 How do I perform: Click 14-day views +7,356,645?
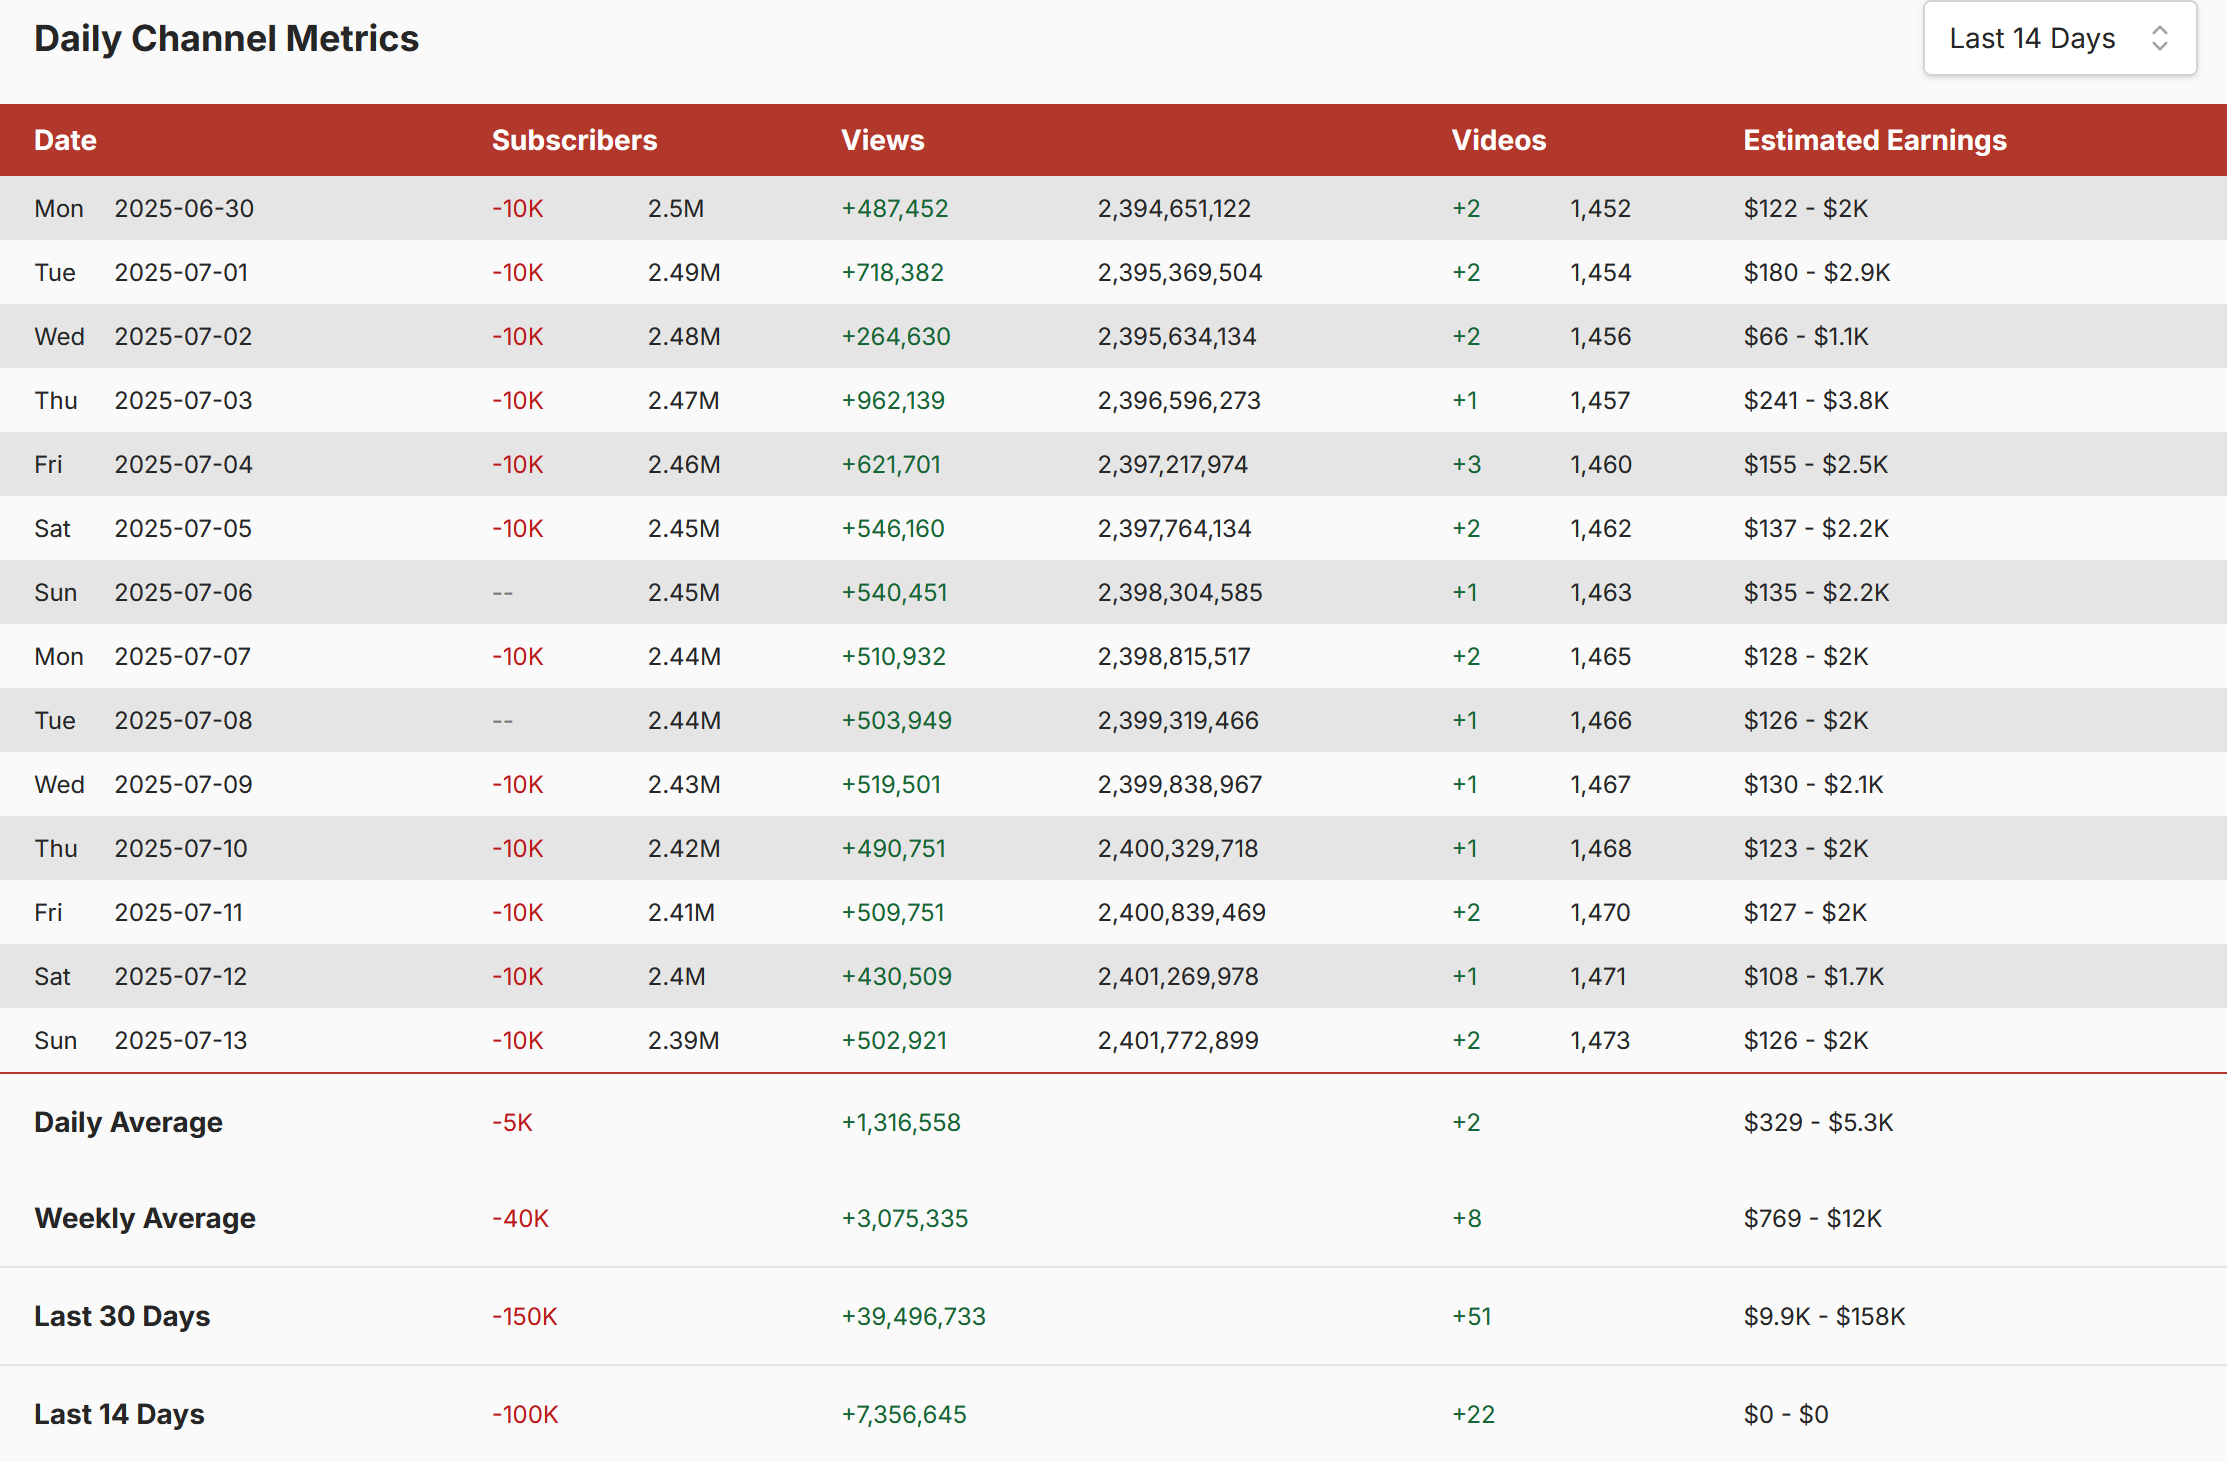(903, 1414)
